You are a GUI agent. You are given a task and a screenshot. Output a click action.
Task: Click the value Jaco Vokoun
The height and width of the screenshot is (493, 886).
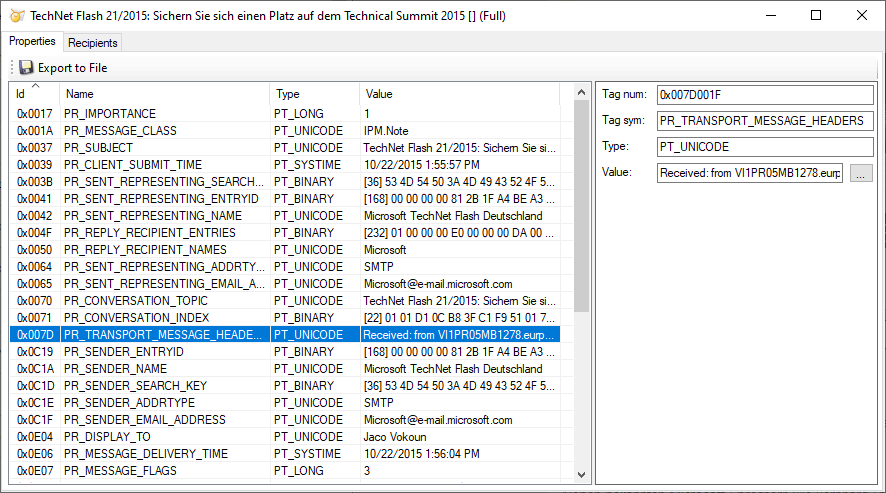[x=395, y=436]
